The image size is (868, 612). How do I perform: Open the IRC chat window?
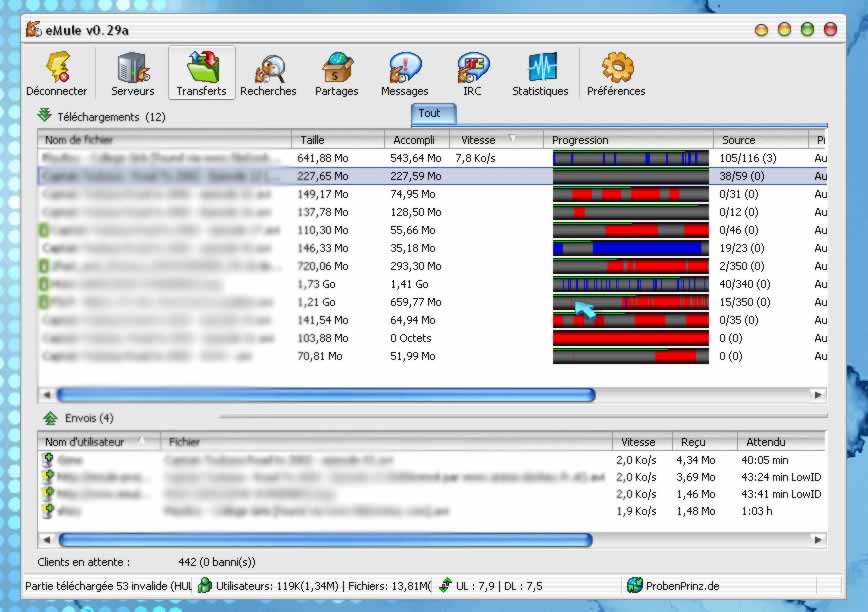click(x=473, y=74)
